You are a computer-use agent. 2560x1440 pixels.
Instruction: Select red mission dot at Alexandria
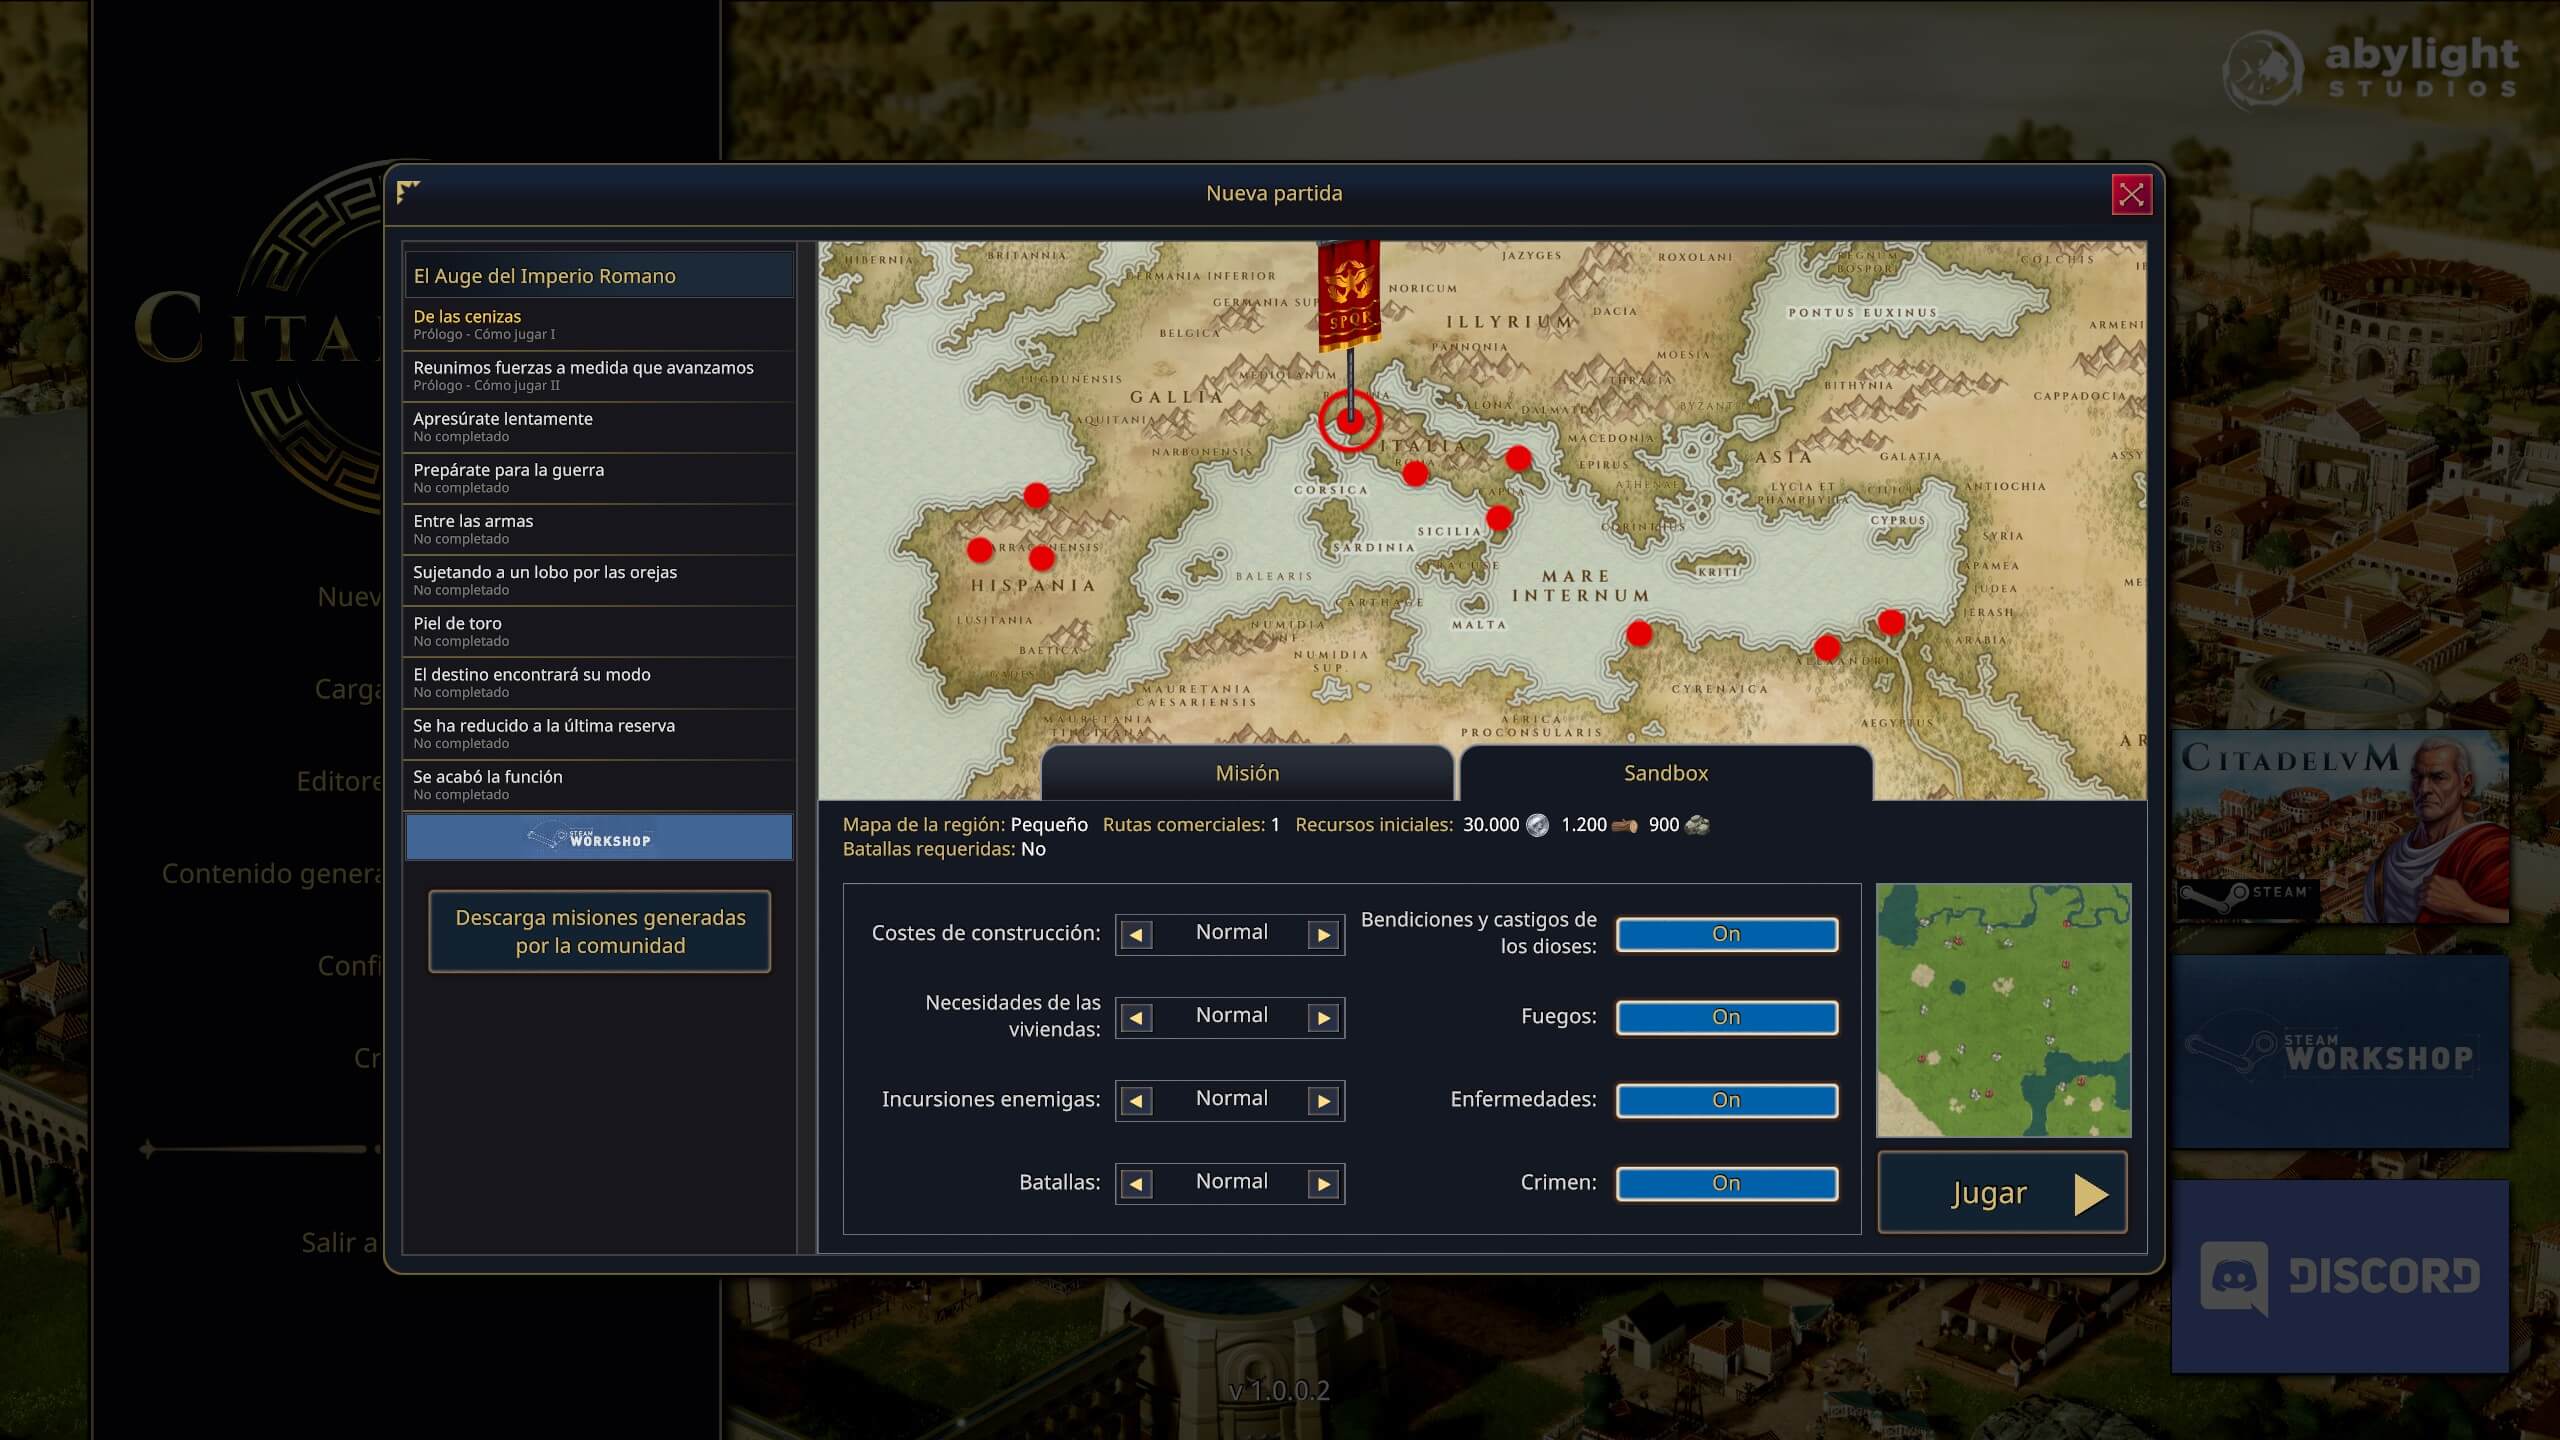tap(1827, 647)
